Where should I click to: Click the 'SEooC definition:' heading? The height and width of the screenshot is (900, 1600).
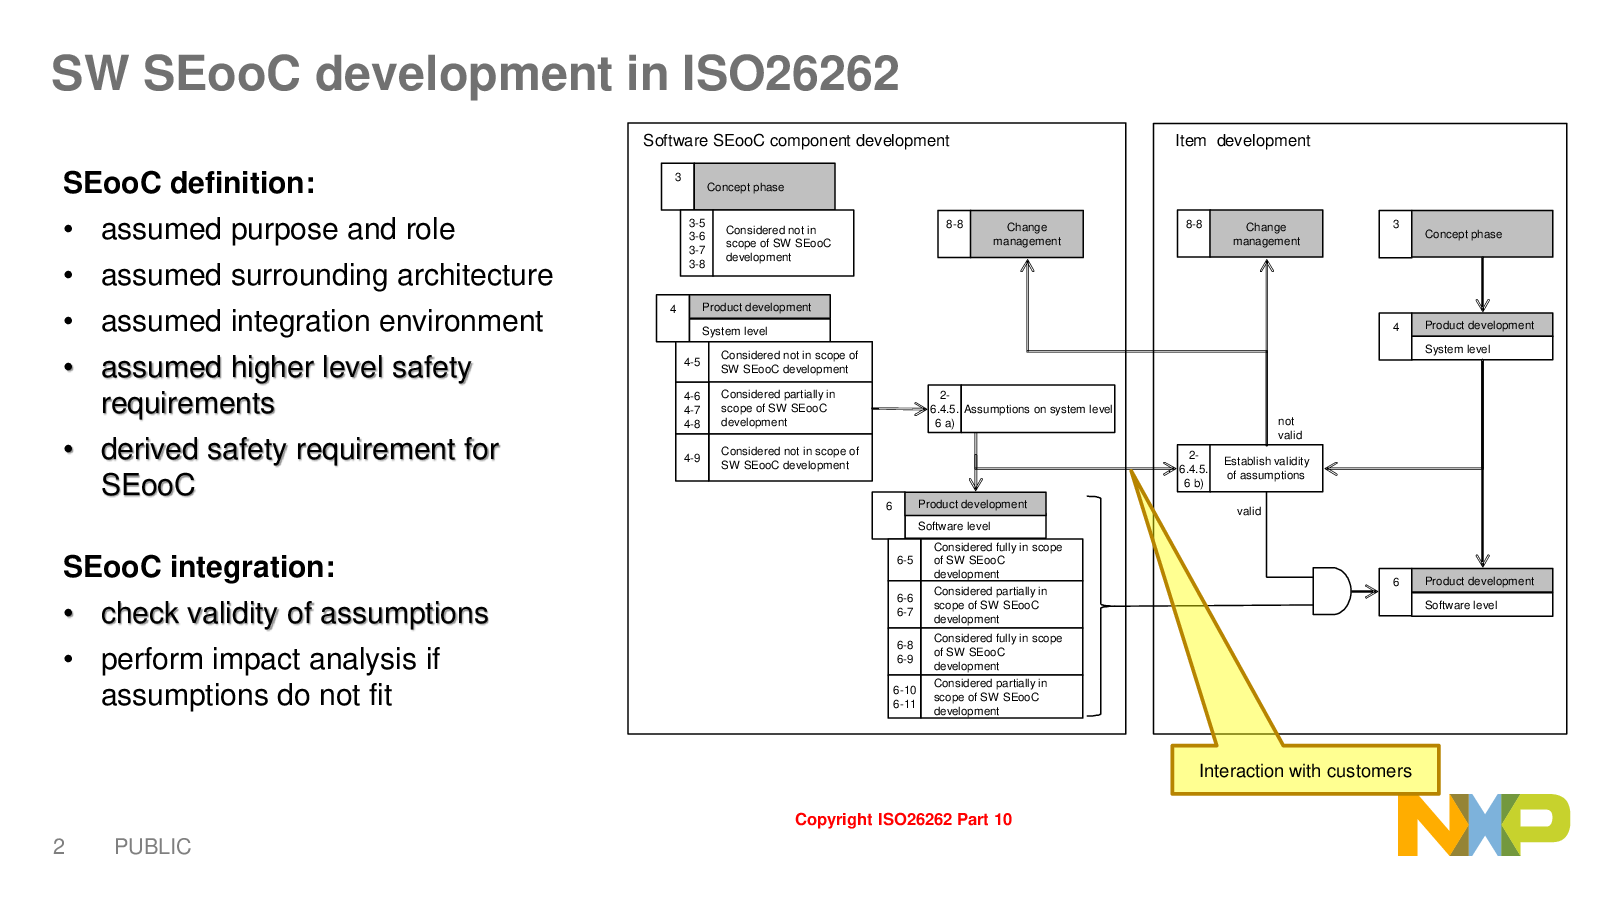(189, 183)
